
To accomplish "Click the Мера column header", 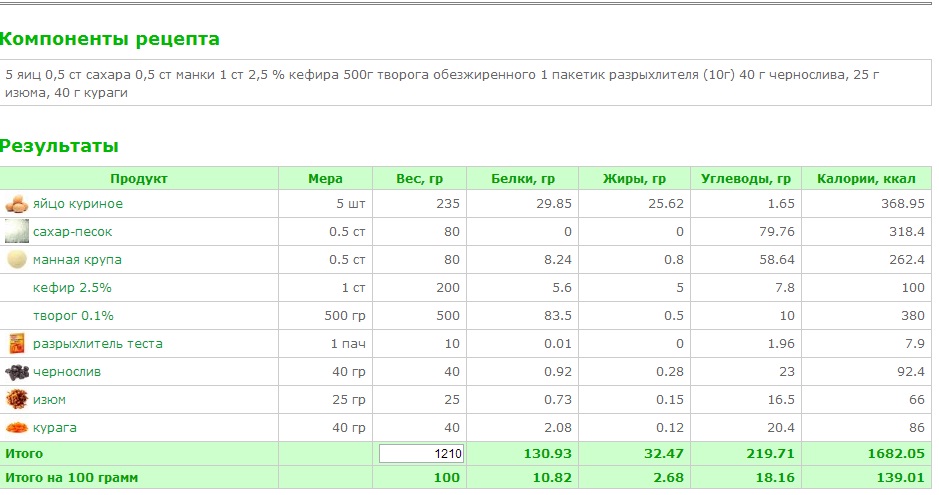I will coord(325,178).
